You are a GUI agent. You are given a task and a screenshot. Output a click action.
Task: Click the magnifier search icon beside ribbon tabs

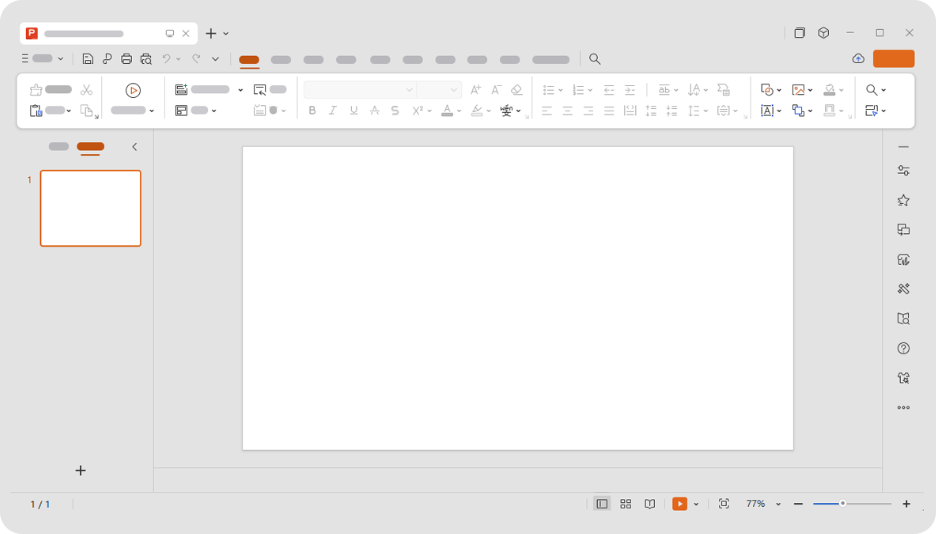[x=595, y=59]
